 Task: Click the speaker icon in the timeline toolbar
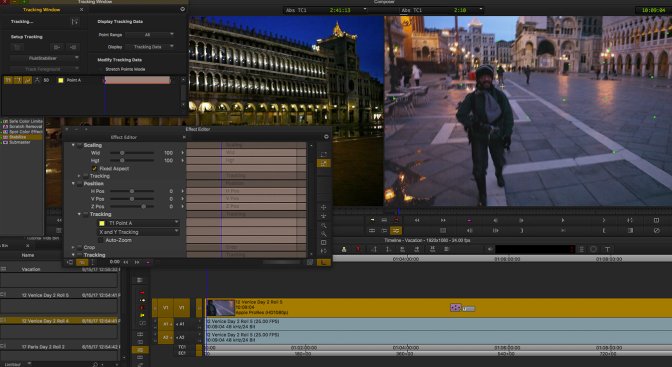tap(490, 249)
